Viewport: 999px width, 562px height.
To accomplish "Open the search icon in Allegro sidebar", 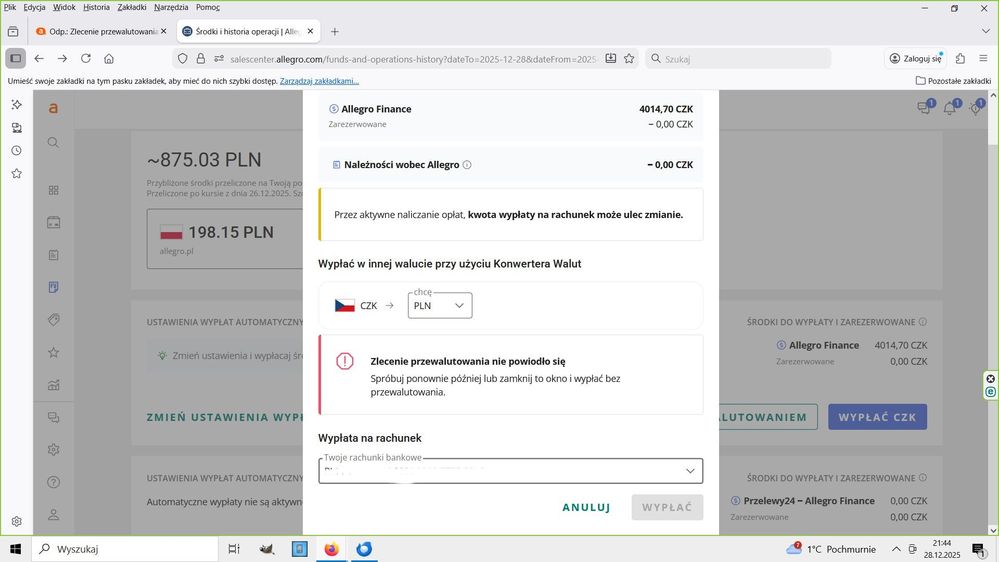I will pyautogui.click(x=53, y=143).
